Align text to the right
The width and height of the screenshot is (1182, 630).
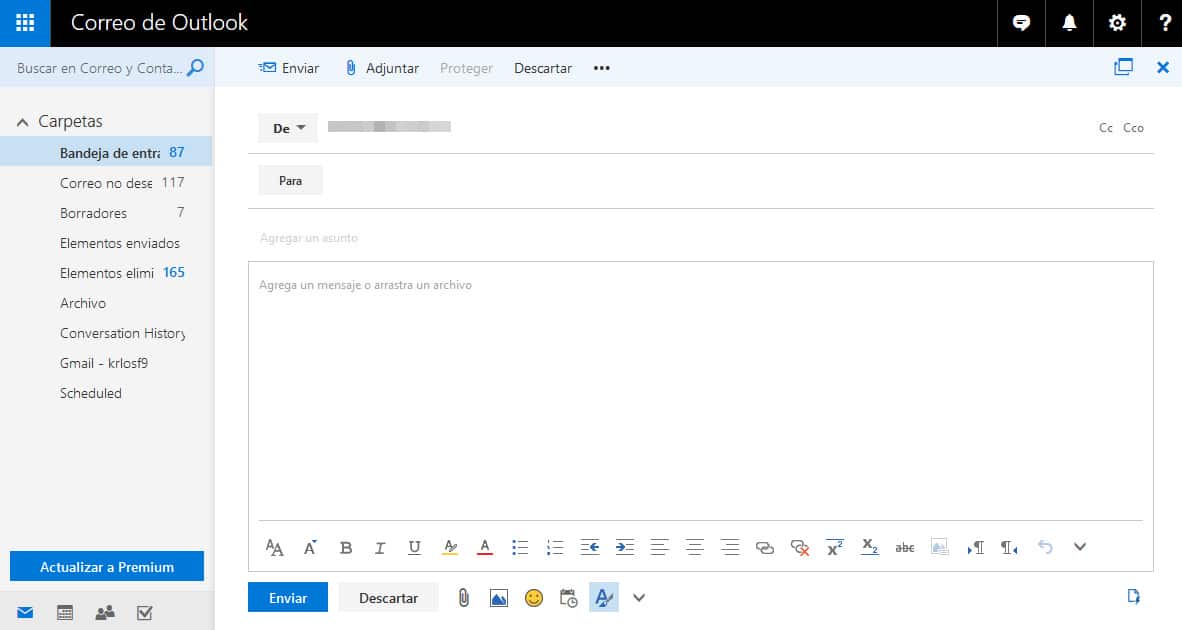[x=730, y=548]
